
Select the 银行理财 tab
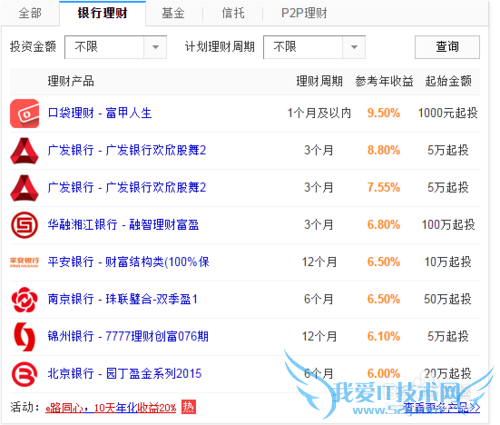point(103,13)
